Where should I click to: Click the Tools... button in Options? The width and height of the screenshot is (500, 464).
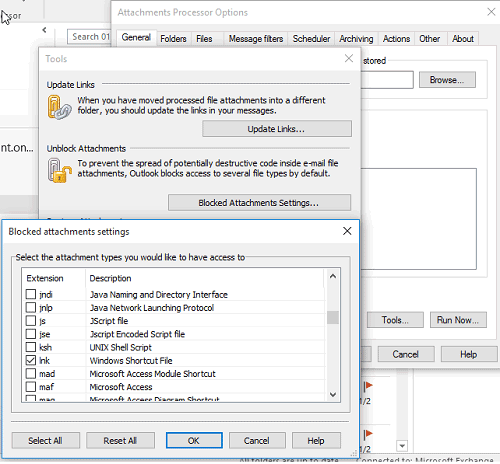pos(395,320)
